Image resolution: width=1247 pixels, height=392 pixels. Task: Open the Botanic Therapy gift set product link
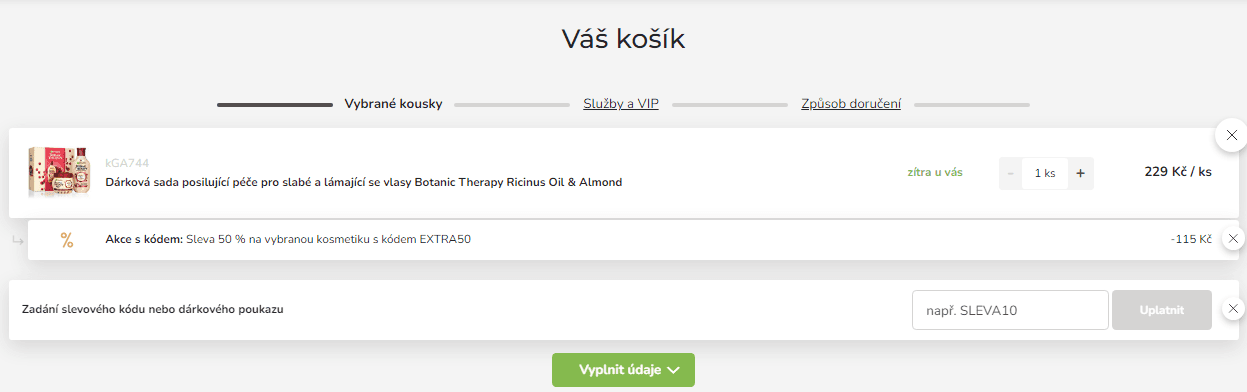(x=364, y=182)
